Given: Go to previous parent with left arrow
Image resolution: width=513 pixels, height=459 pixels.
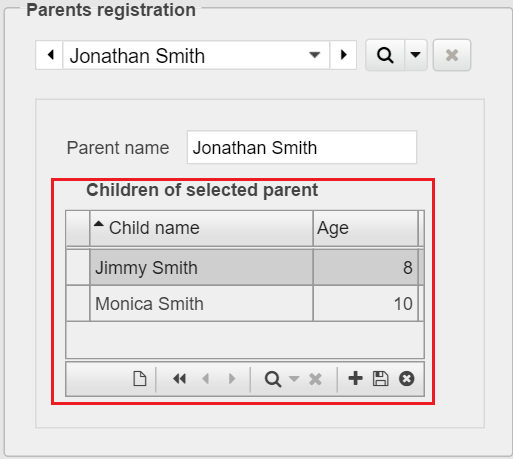Looking at the screenshot, I should [50, 55].
